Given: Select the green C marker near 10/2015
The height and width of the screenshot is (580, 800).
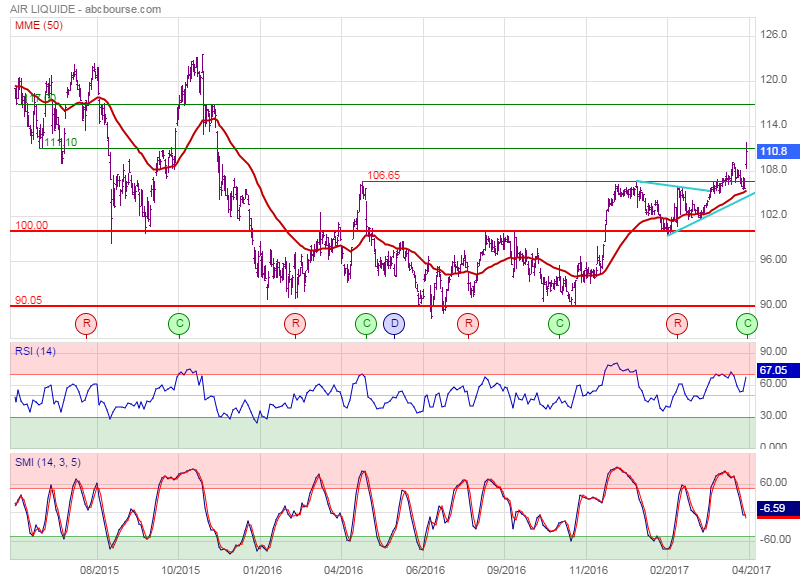Looking at the screenshot, I should click(x=179, y=323).
